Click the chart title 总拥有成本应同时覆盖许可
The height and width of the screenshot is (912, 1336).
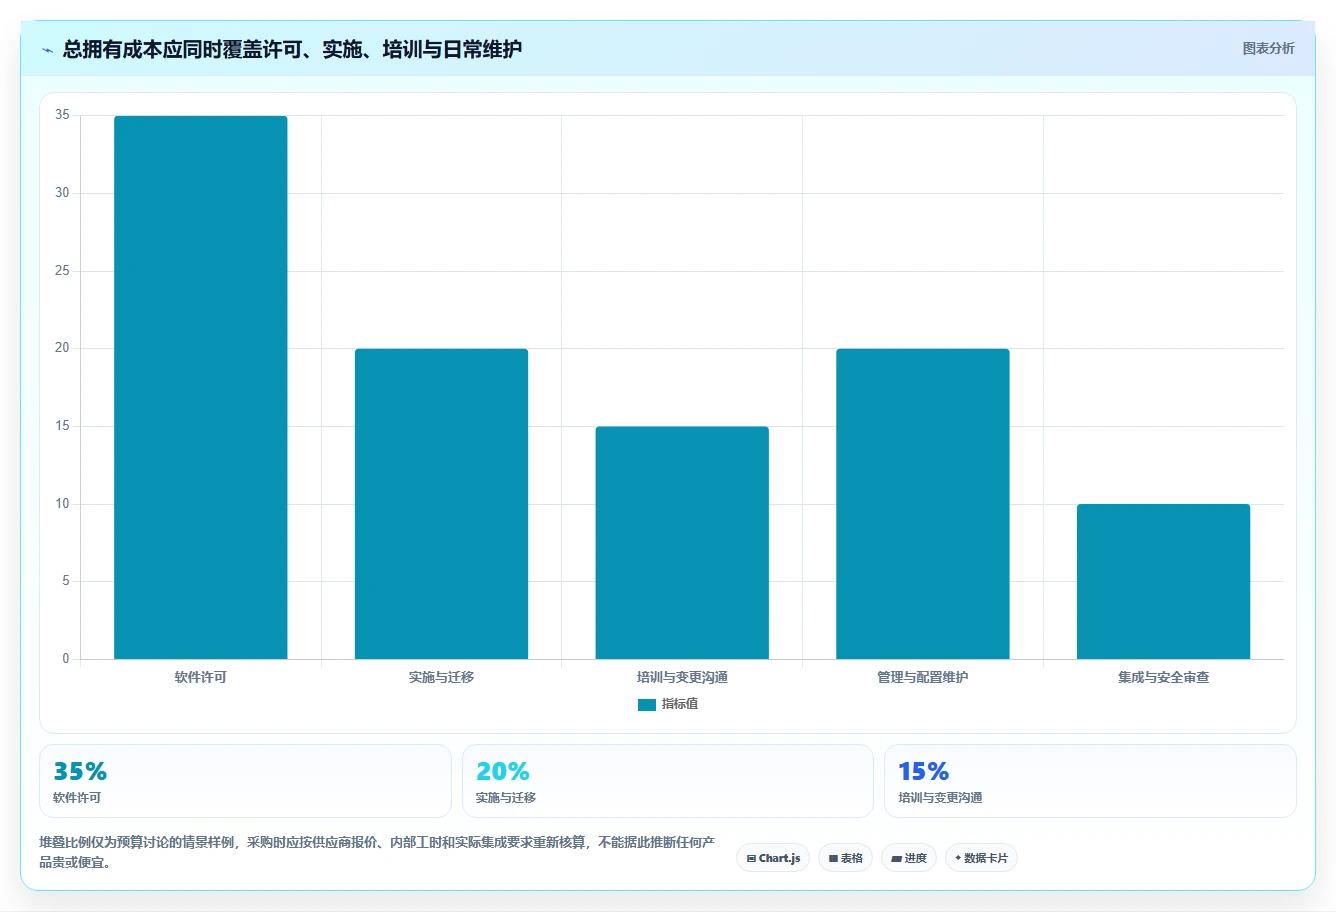click(292, 49)
